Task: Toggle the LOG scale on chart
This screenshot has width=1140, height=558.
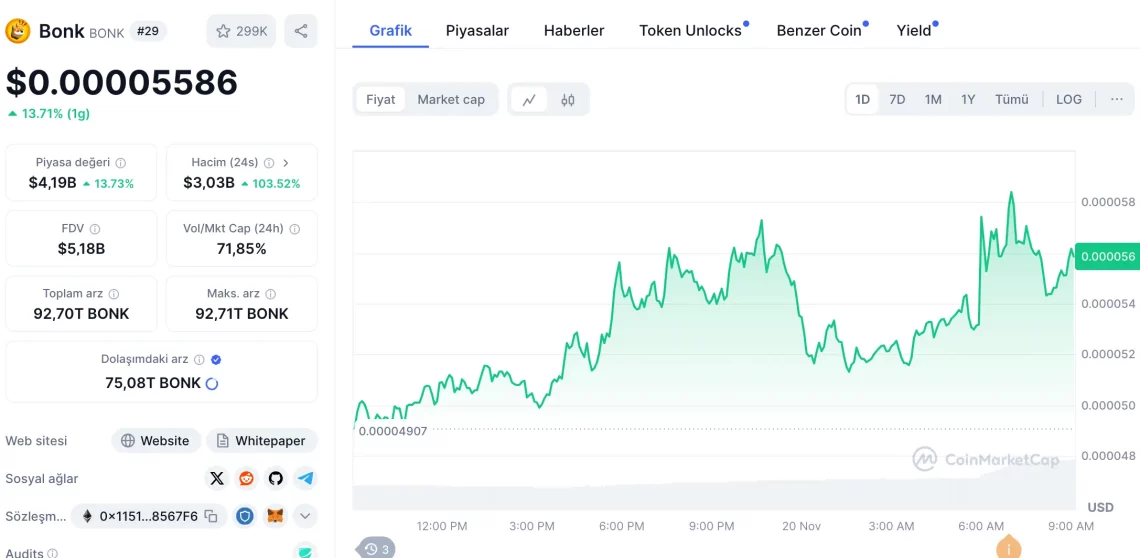Action: 1068,99
